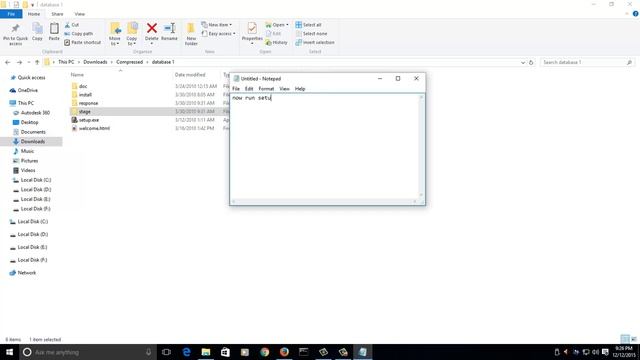Go back with the Back arrow
Screen dimensions: 640x360
[7, 62]
